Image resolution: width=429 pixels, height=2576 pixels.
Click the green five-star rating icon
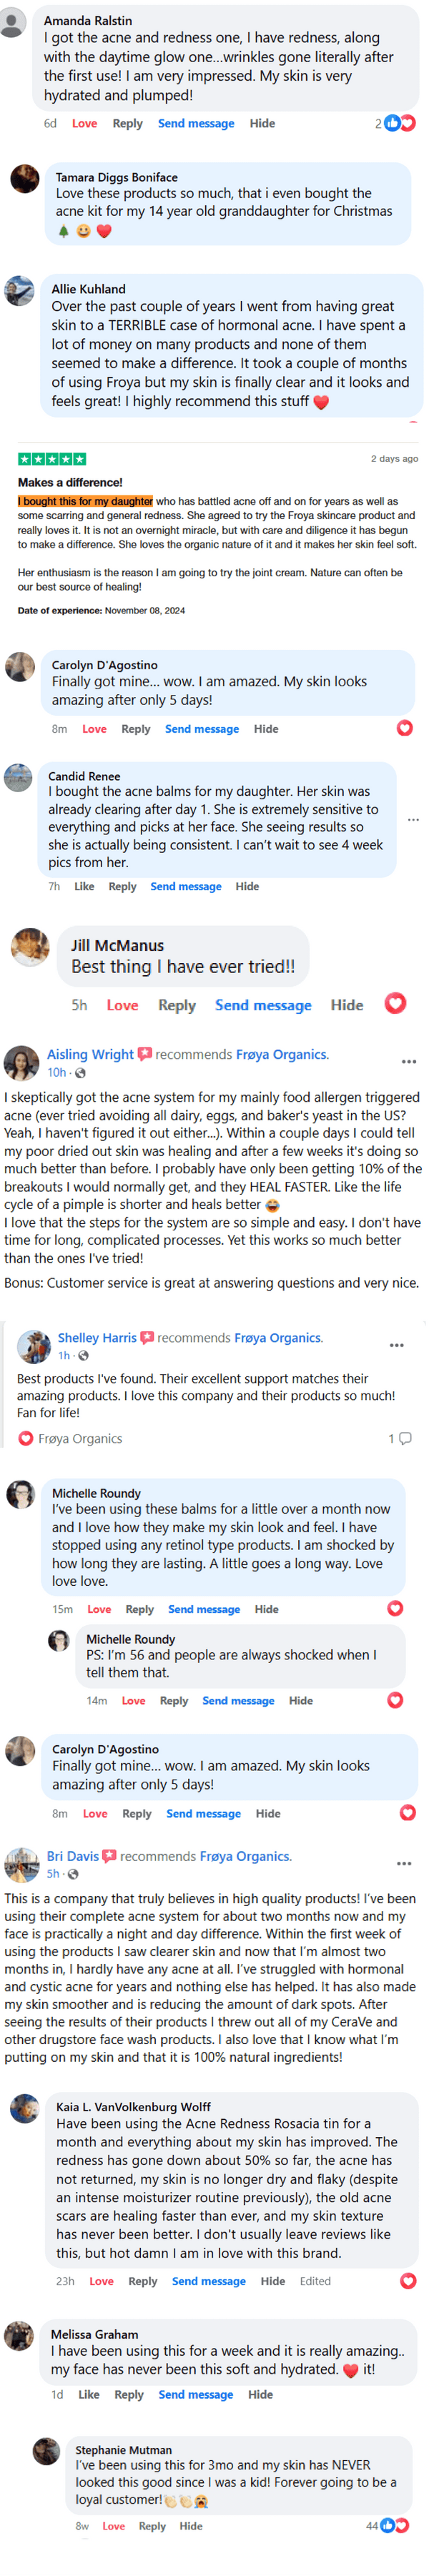(x=52, y=459)
